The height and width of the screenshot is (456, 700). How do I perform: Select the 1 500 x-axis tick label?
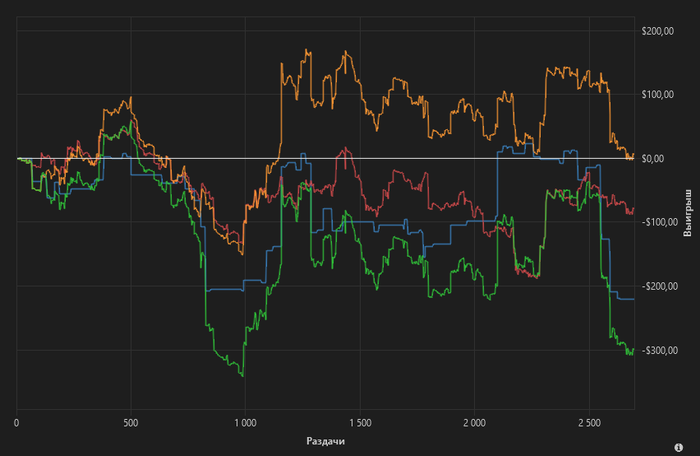click(x=360, y=423)
